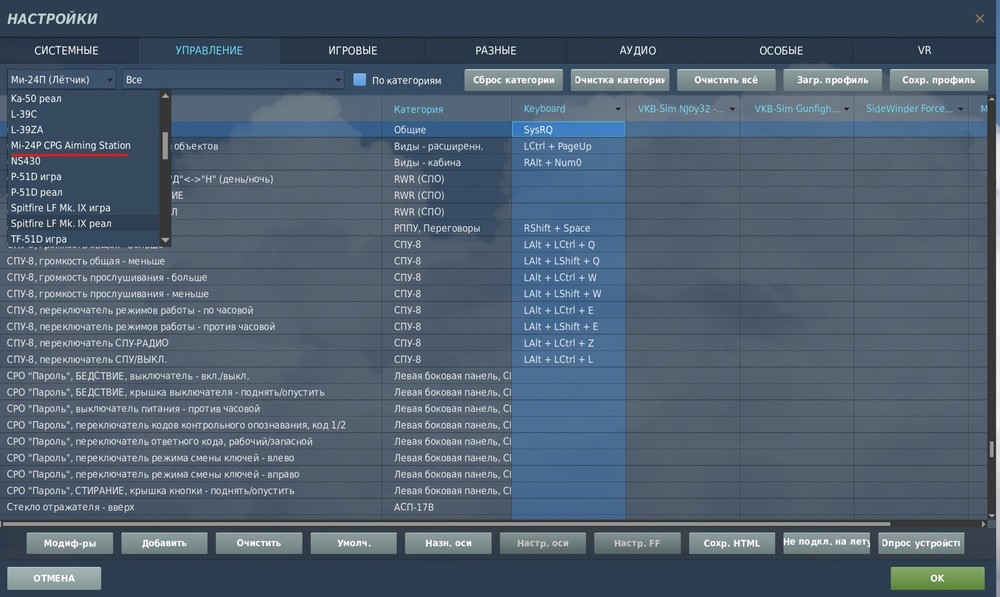Select L-39ZA from the dropdown list
This screenshot has height=597, width=1000.
pos(83,129)
